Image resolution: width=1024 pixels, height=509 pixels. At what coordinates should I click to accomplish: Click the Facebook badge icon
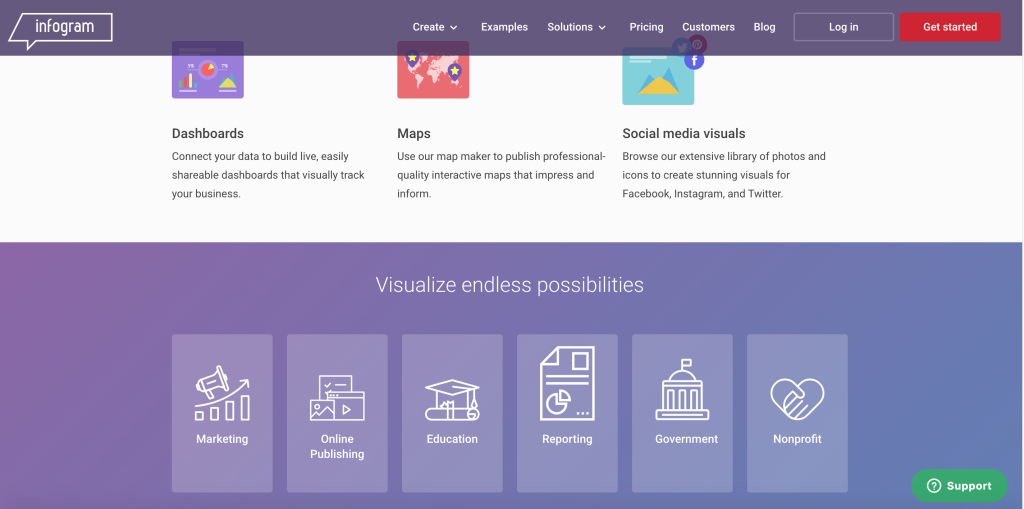tap(694, 60)
